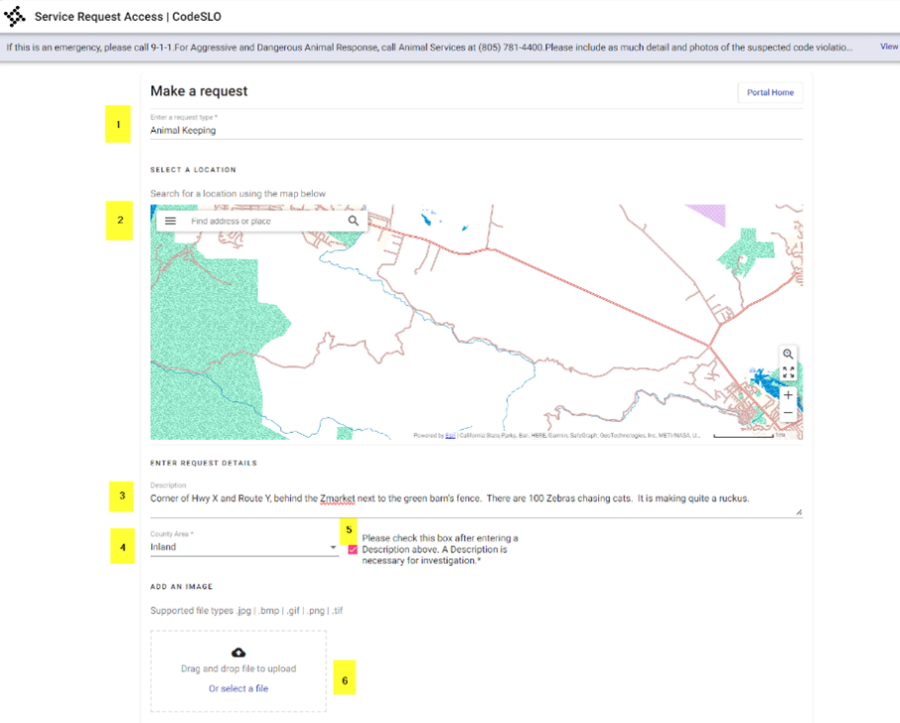
Task: Zoom in on the map with plus
Action: click(788, 394)
